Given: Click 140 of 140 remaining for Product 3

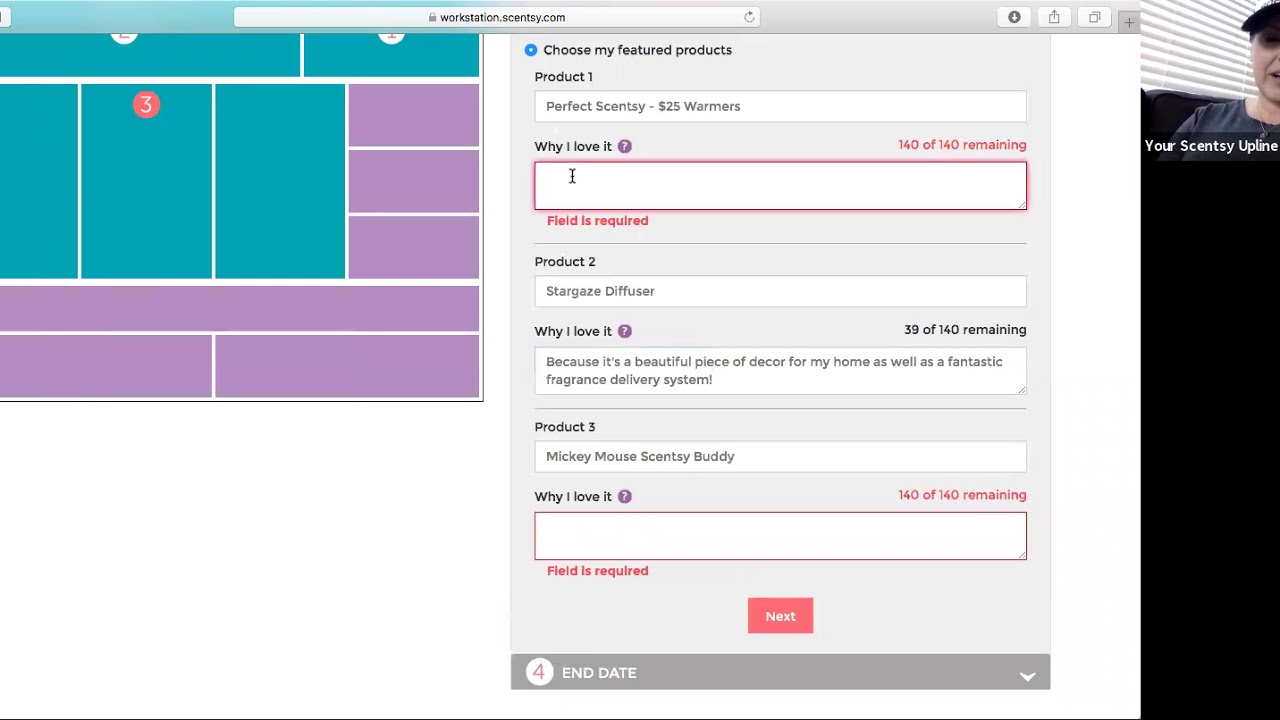Looking at the screenshot, I should 962,495.
